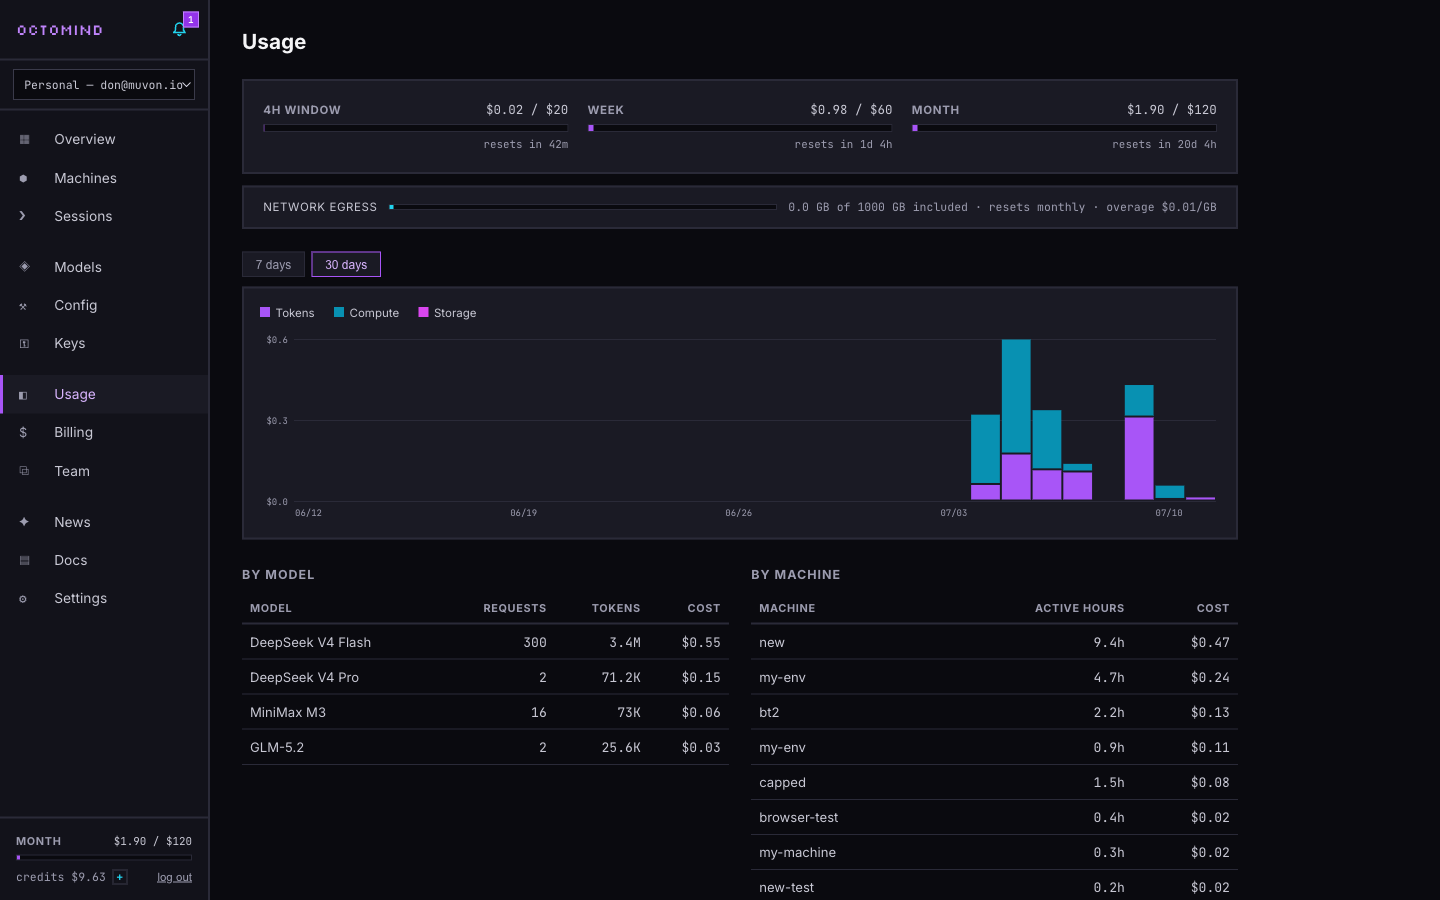Select the GLM-5.2 model row
Viewport: 1440px width, 900px height.
[485, 747]
